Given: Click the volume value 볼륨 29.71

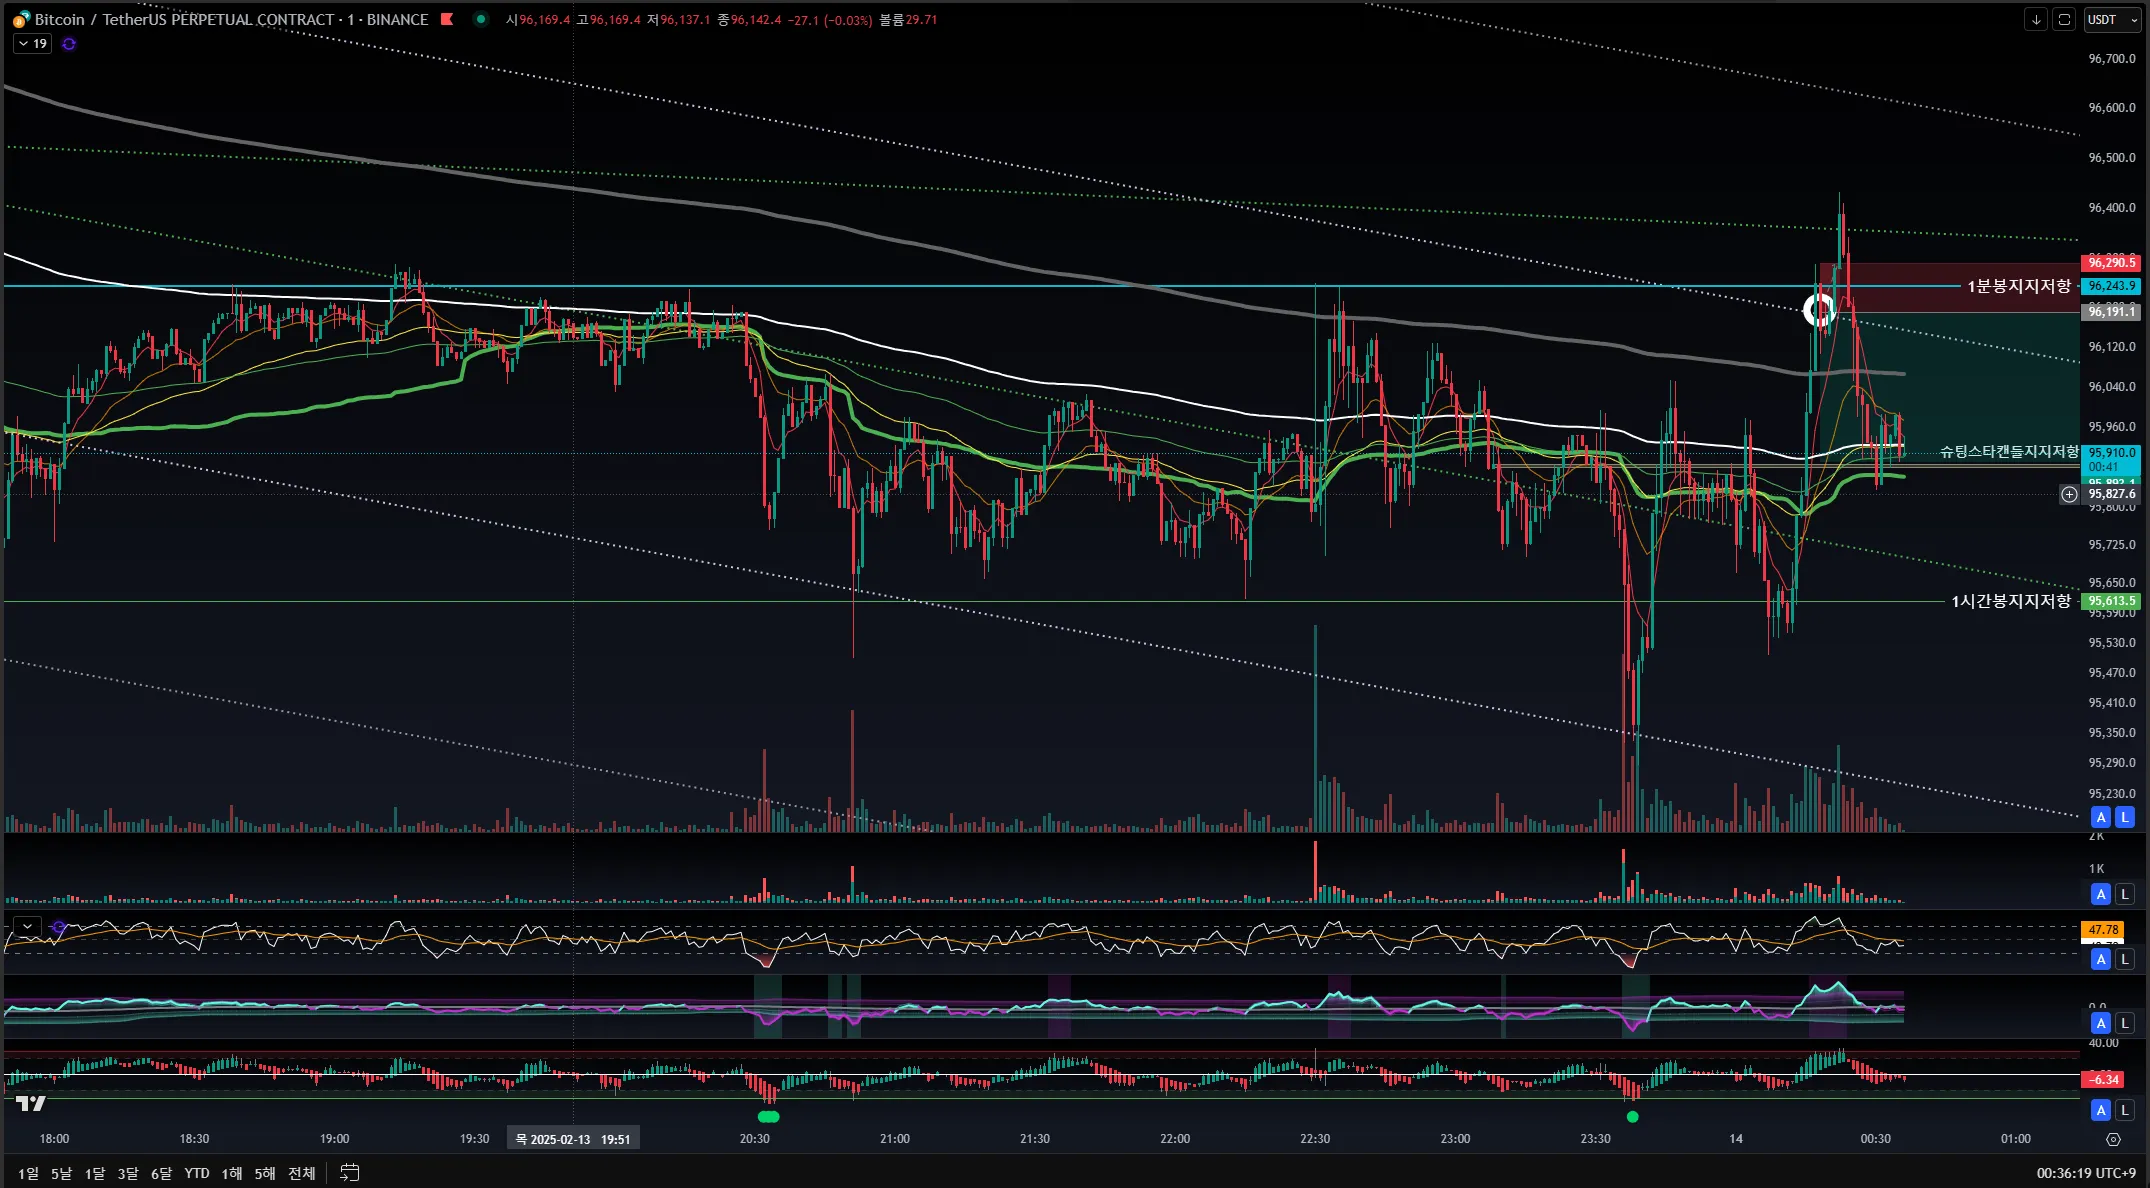Looking at the screenshot, I should 908,19.
